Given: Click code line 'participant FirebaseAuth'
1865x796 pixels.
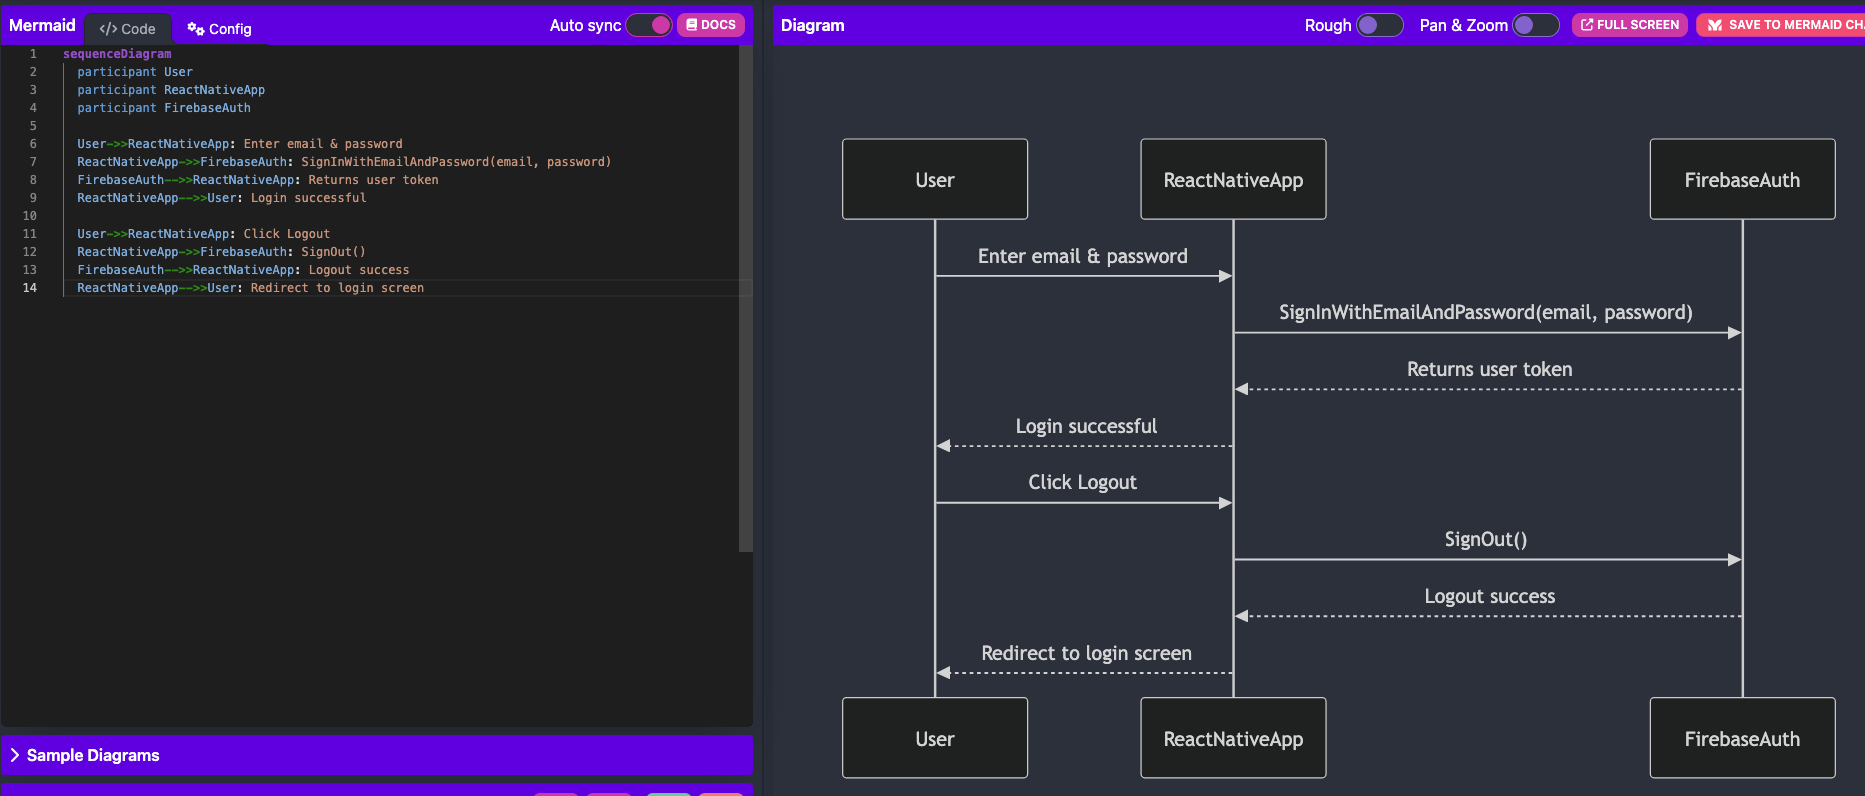Looking at the screenshot, I should (x=164, y=108).
